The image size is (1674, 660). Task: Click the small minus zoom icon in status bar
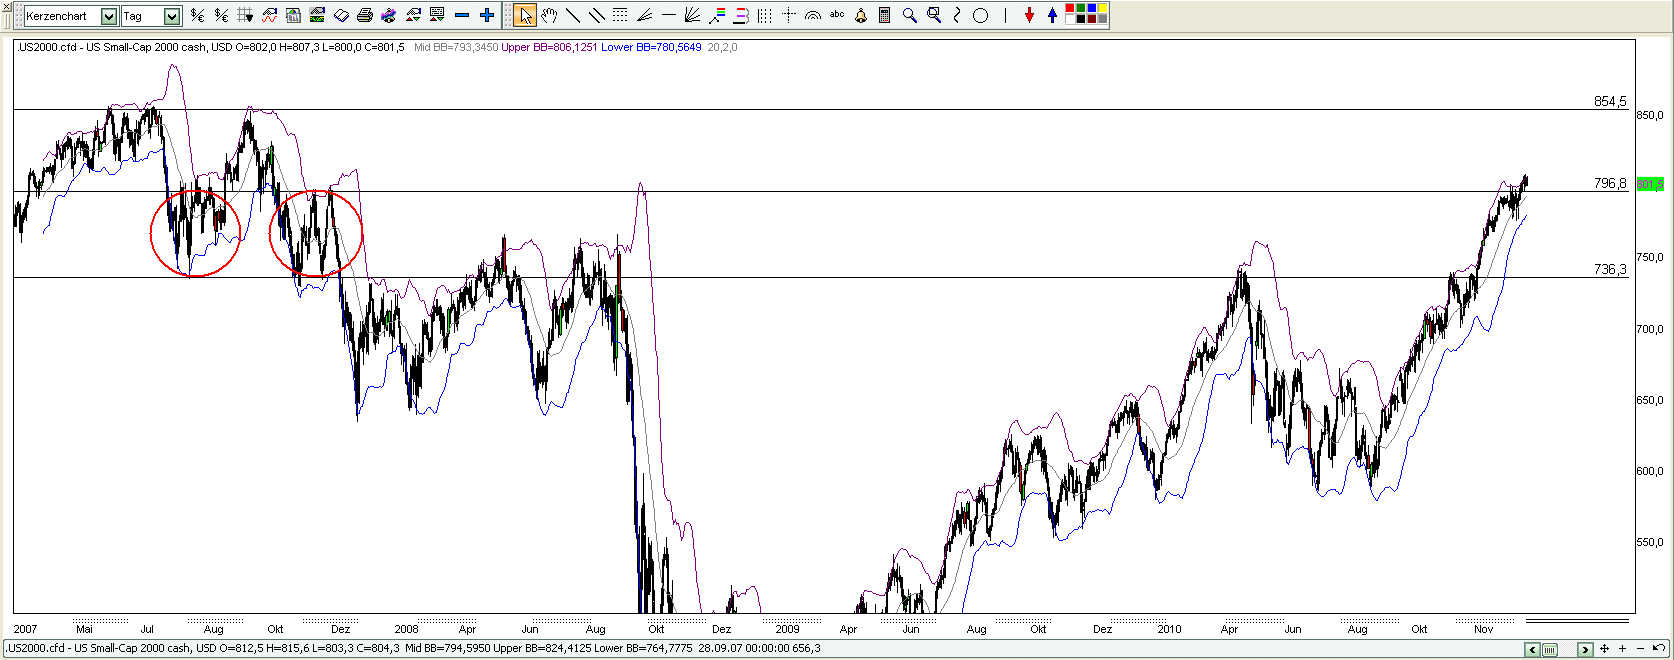click(x=1640, y=648)
